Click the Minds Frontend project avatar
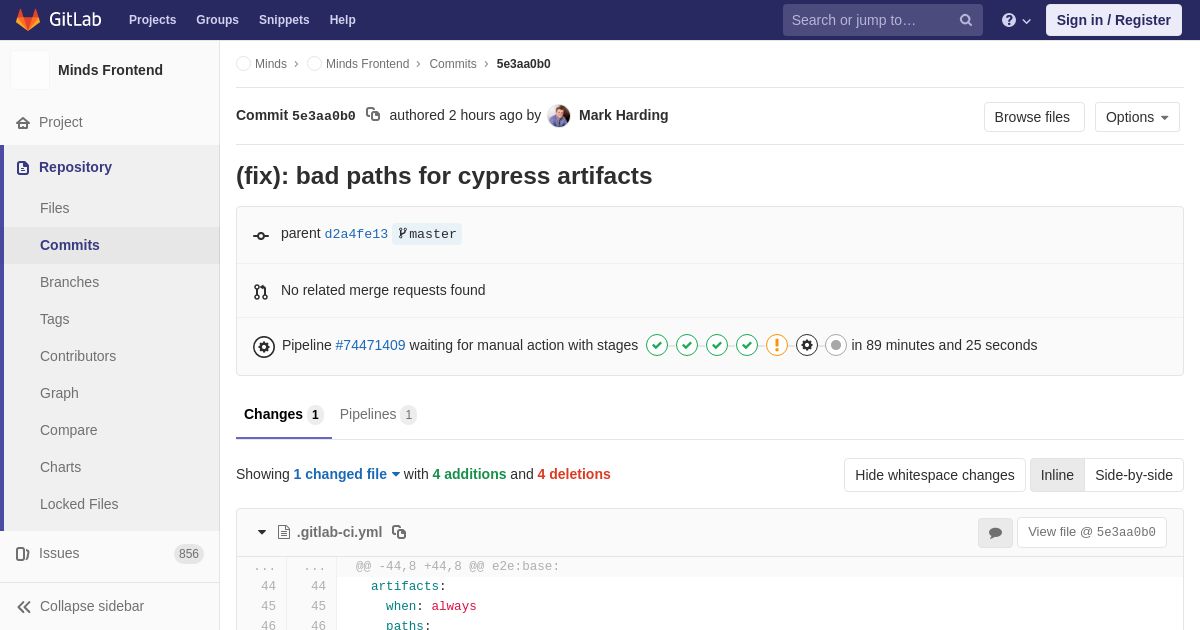The image size is (1200, 630). coord(30,70)
